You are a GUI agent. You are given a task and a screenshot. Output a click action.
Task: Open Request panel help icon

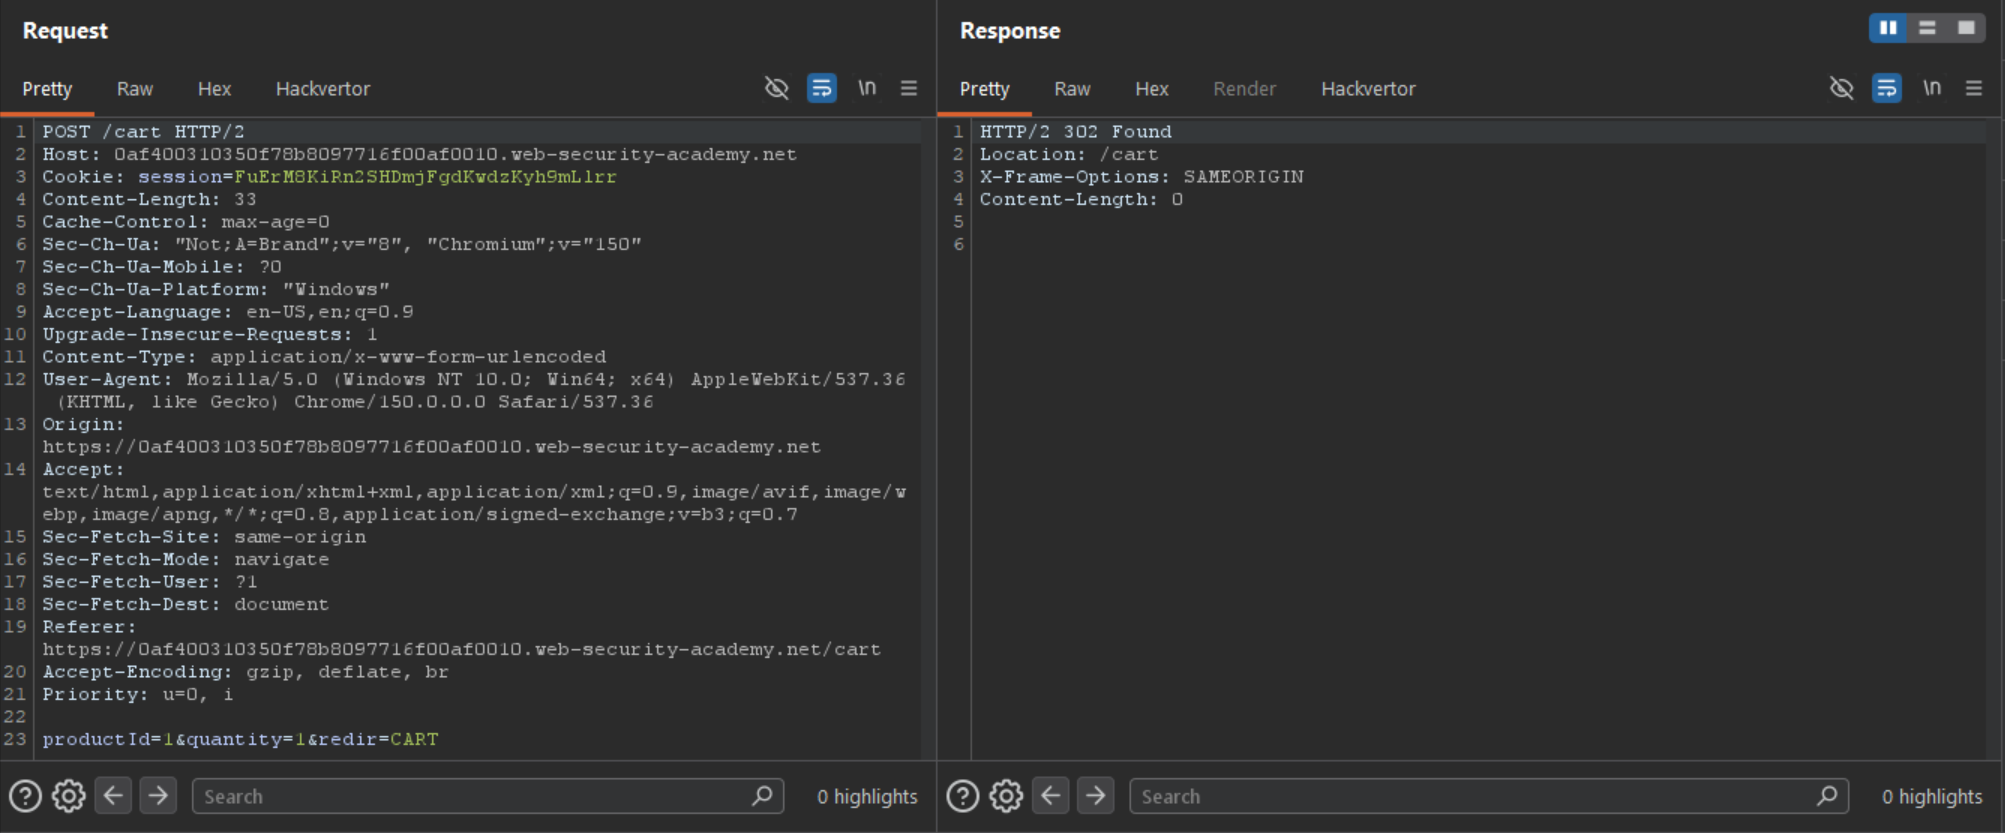[25, 796]
